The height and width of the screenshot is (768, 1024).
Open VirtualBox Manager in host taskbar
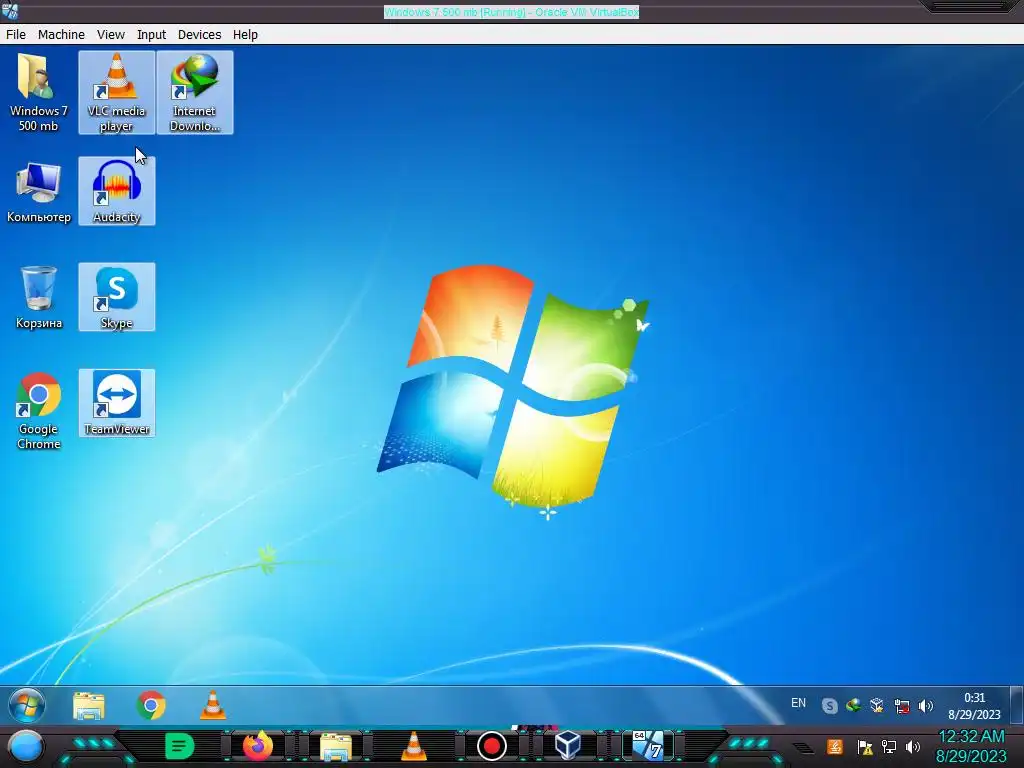pos(568,746)
